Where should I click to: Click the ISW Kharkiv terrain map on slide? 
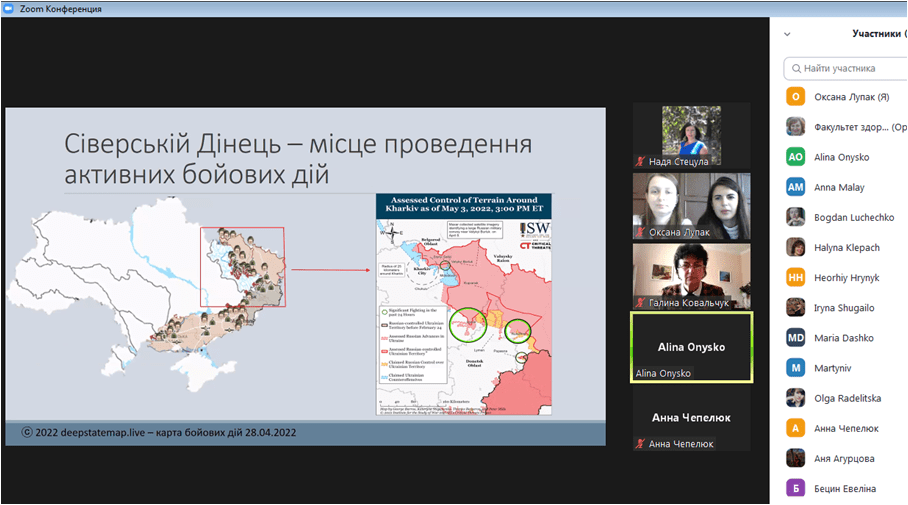(464, 304)
